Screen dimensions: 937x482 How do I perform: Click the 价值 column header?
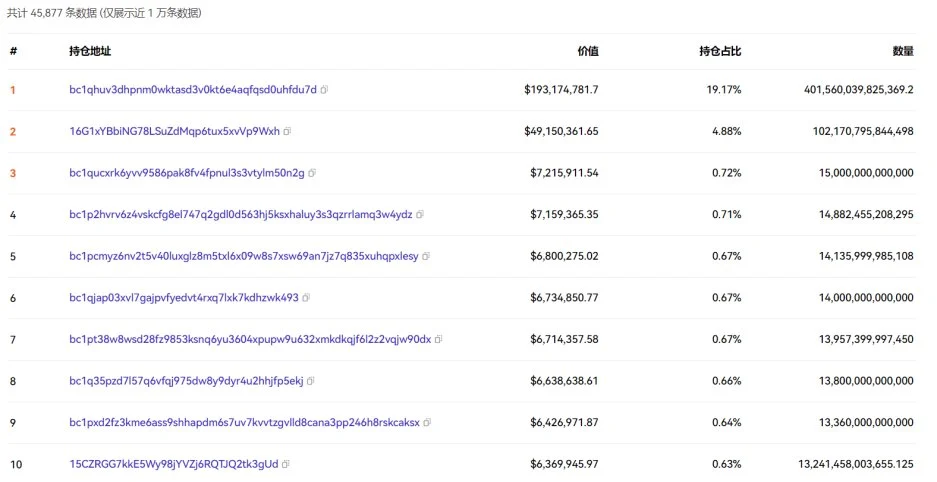click(x=587, y=51)
